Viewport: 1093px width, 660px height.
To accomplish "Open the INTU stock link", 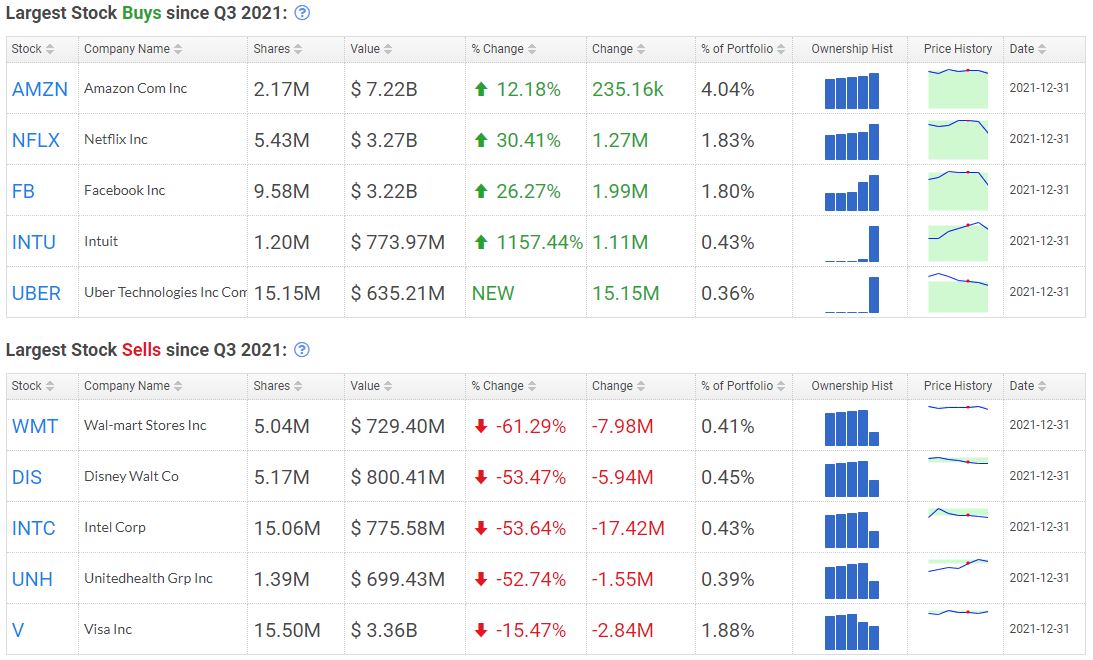I will 33,242.
